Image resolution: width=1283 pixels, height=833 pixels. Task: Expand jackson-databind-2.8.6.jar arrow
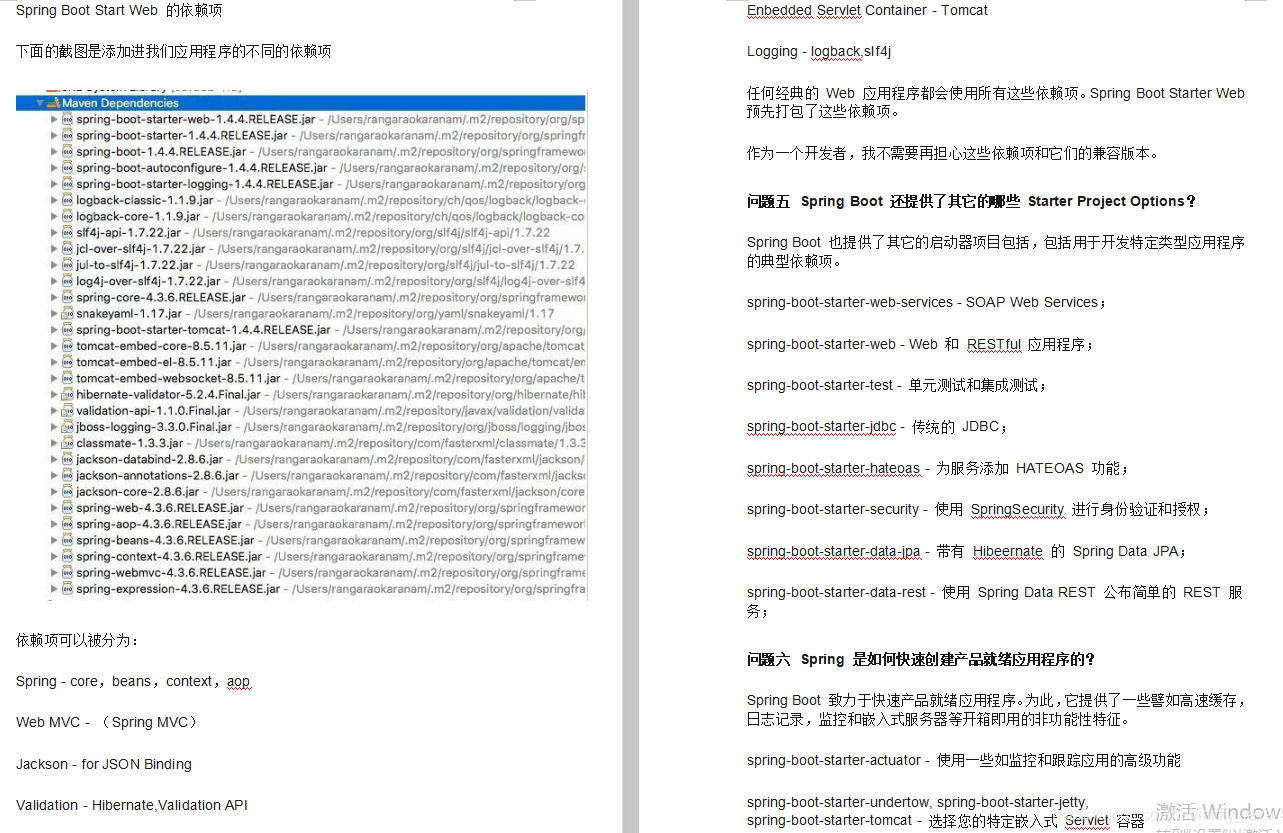coord(54,459)
